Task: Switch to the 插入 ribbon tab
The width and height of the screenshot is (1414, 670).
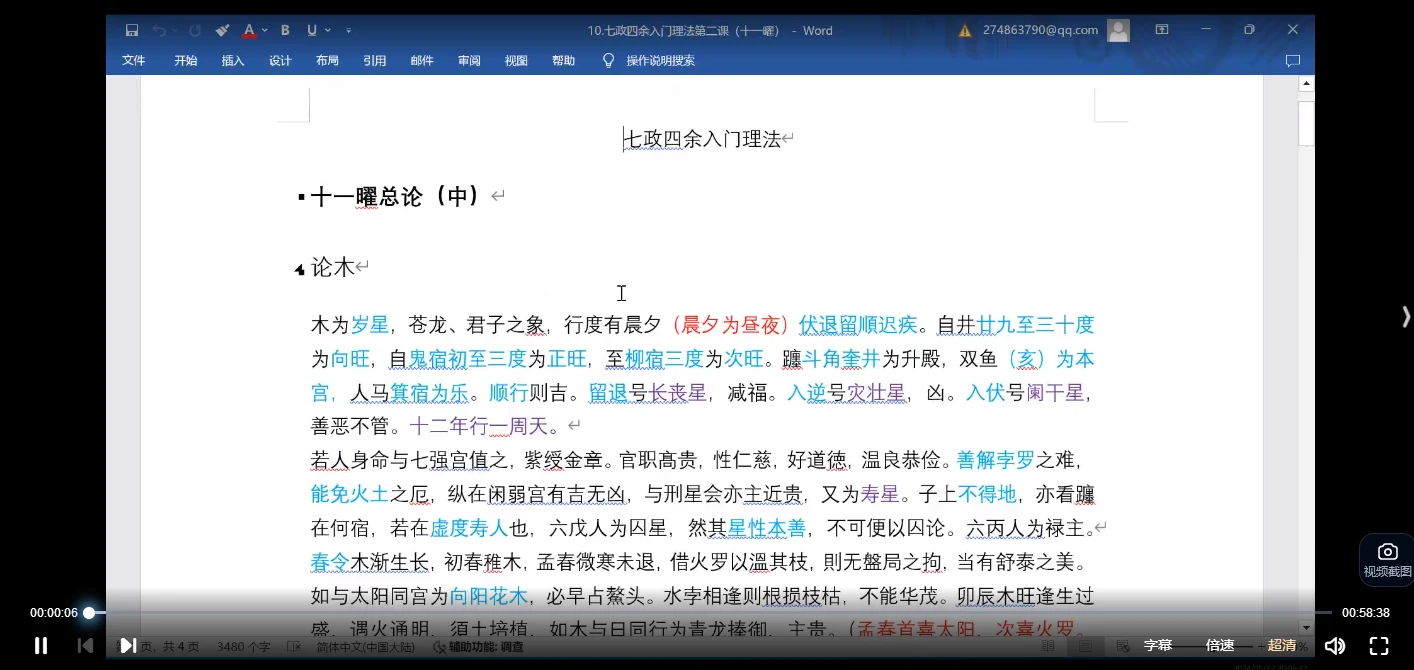Action: [232, 60]
